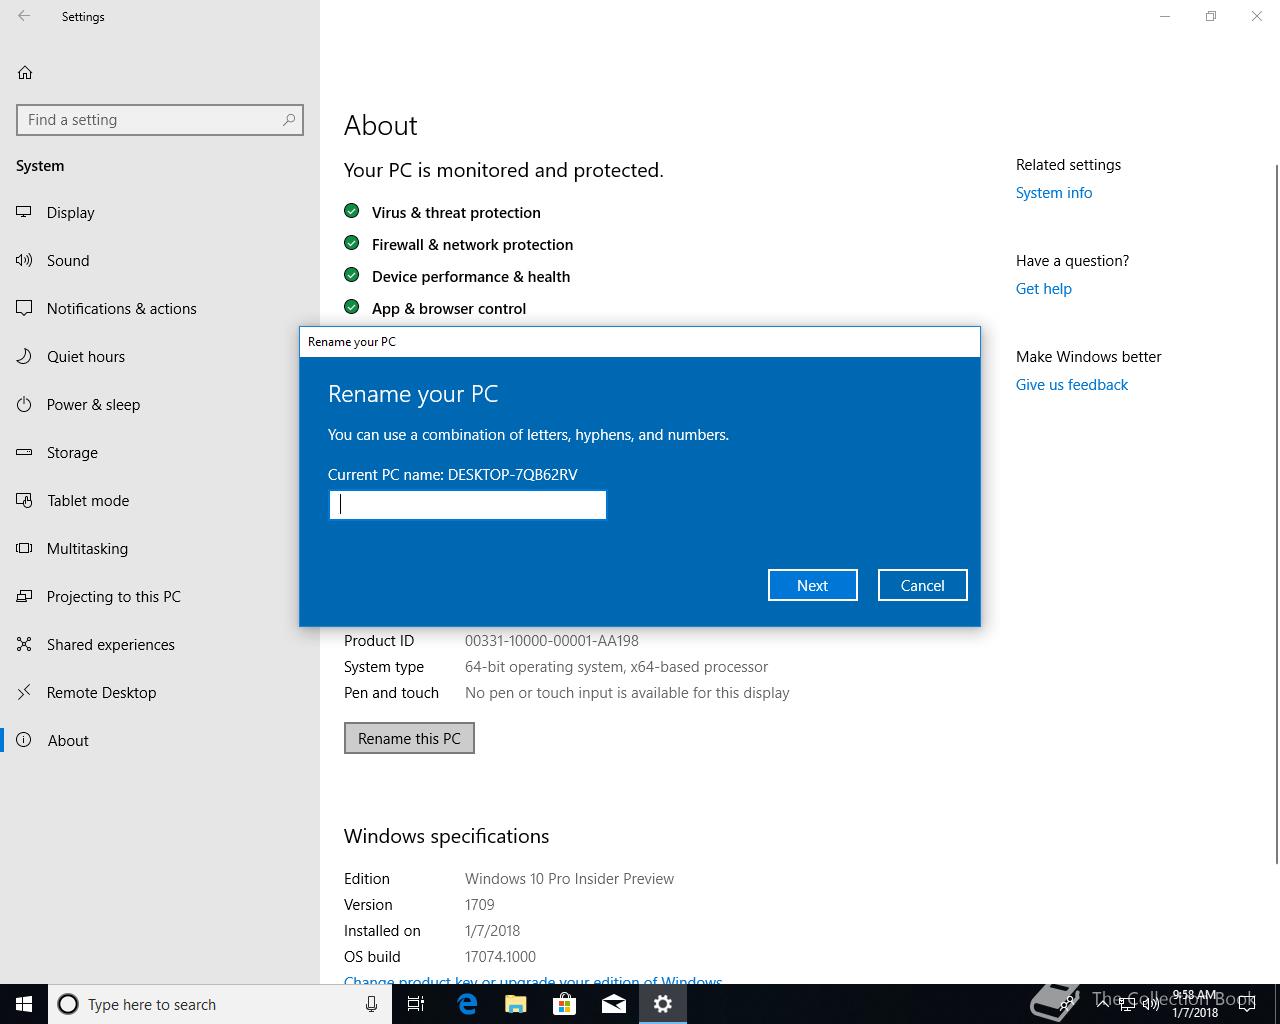Click the Find a setting search box
The height and width of the screenshot is (1024, 1280).
pos(160,120)
